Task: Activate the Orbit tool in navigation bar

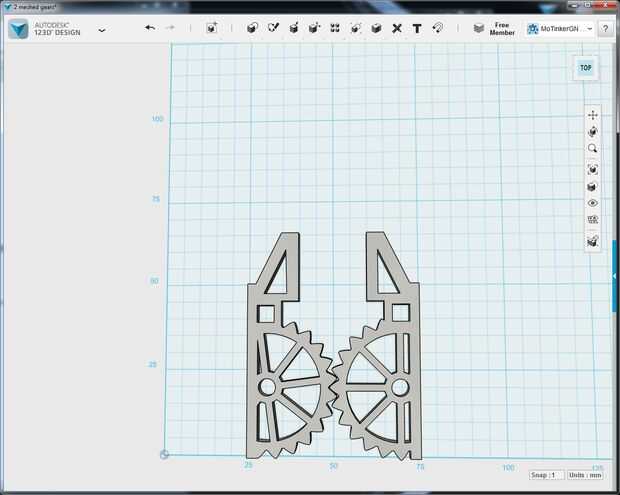Action: click(x=593, y=132)
